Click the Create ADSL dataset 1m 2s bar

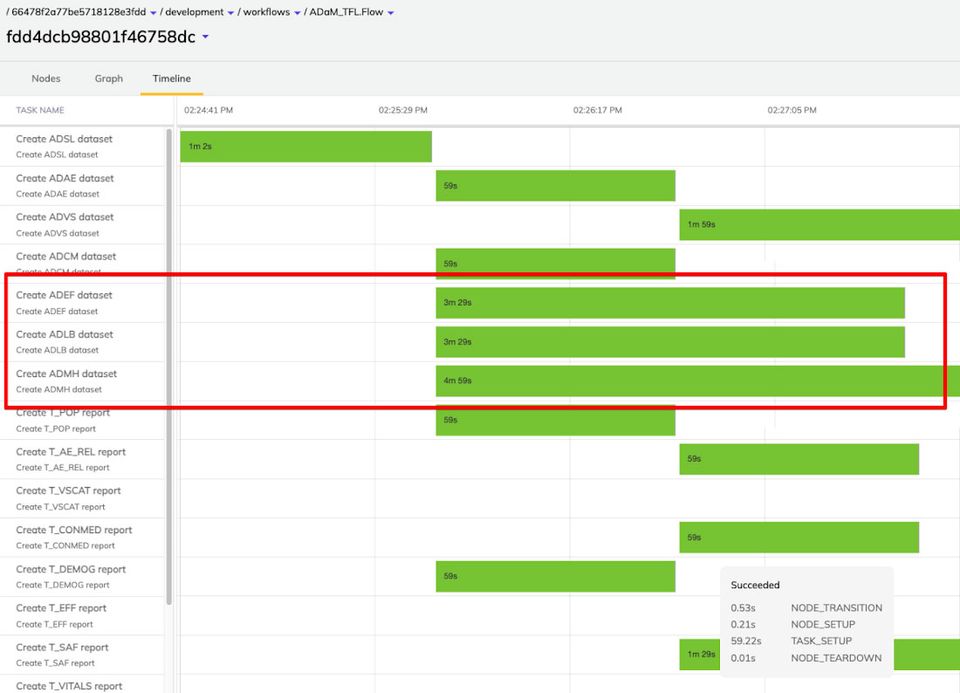[305, 146]
